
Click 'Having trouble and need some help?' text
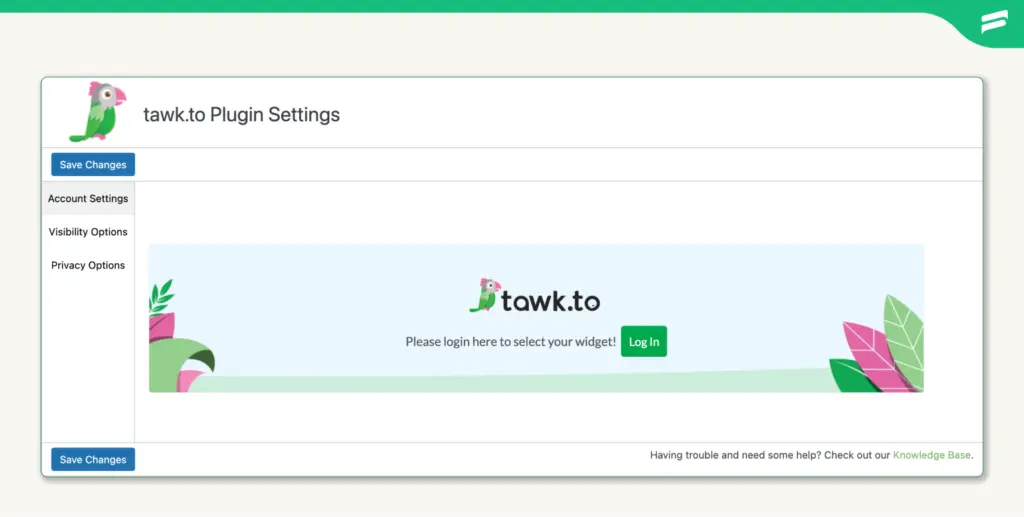point(735,455)
